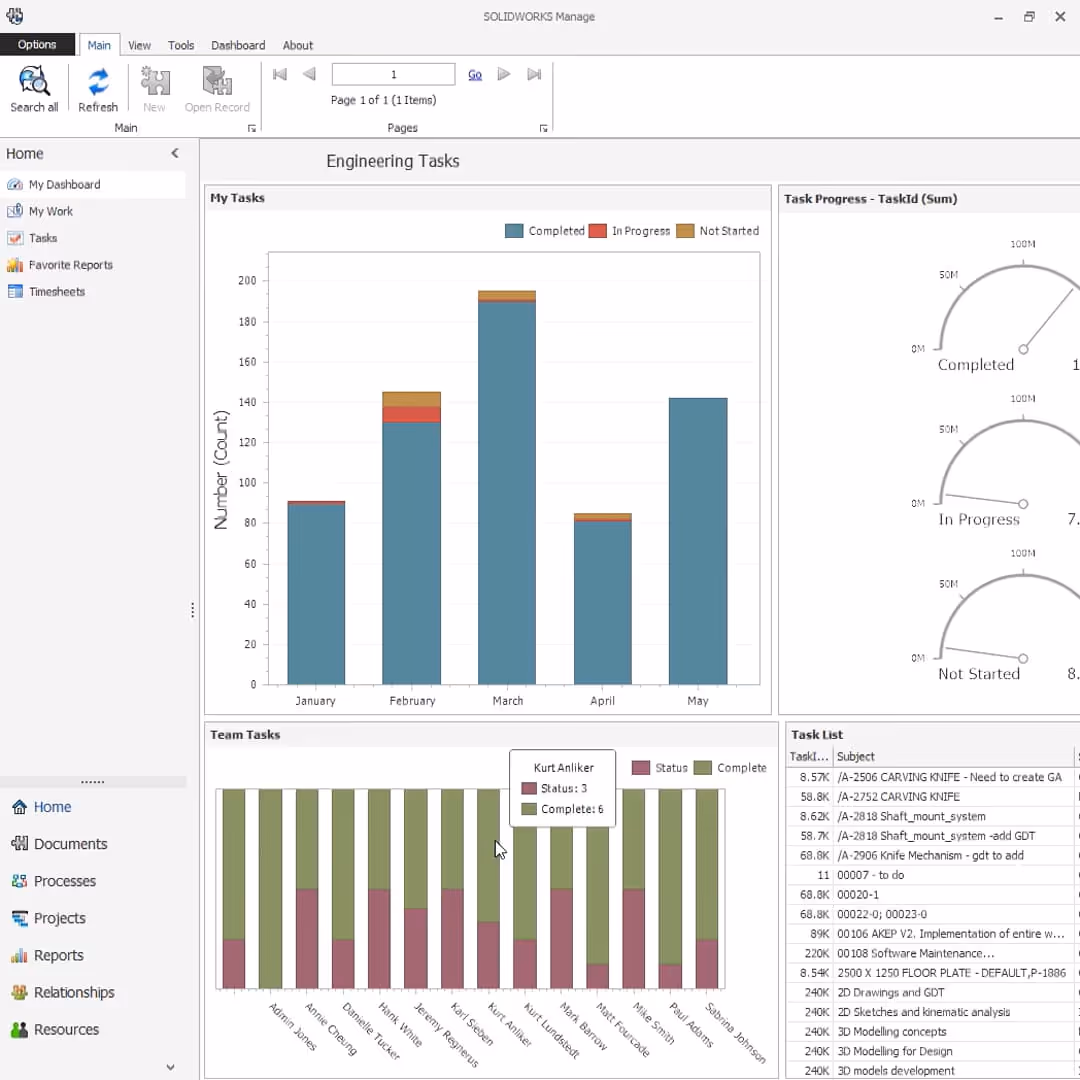This screenshot has width=1080, height=1080.
Task: Open the Options menu
Action: coord(37,45)
